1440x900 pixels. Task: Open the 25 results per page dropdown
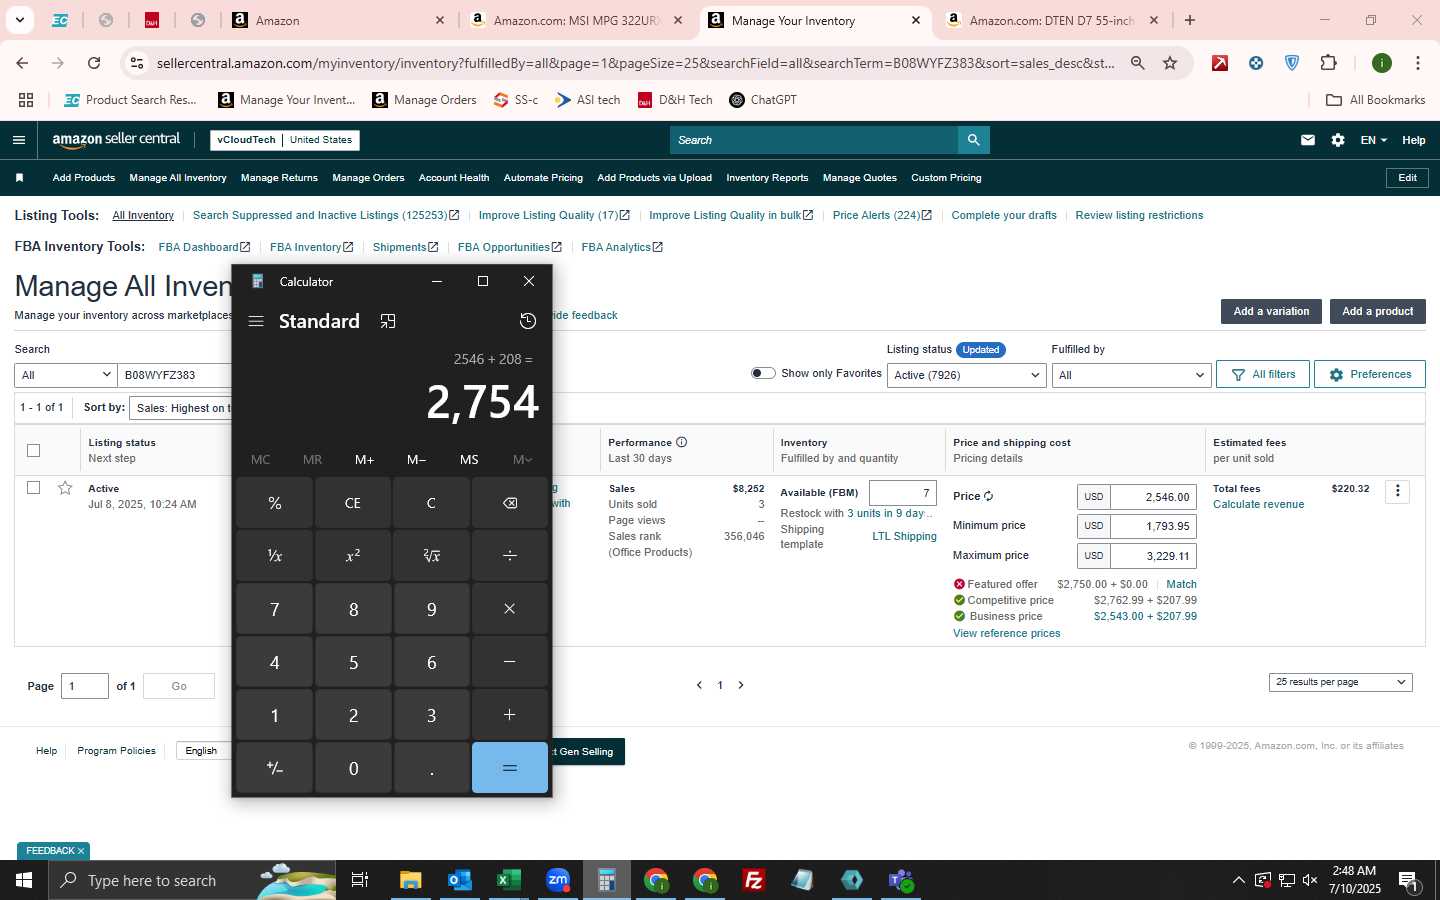point(1340,682)
